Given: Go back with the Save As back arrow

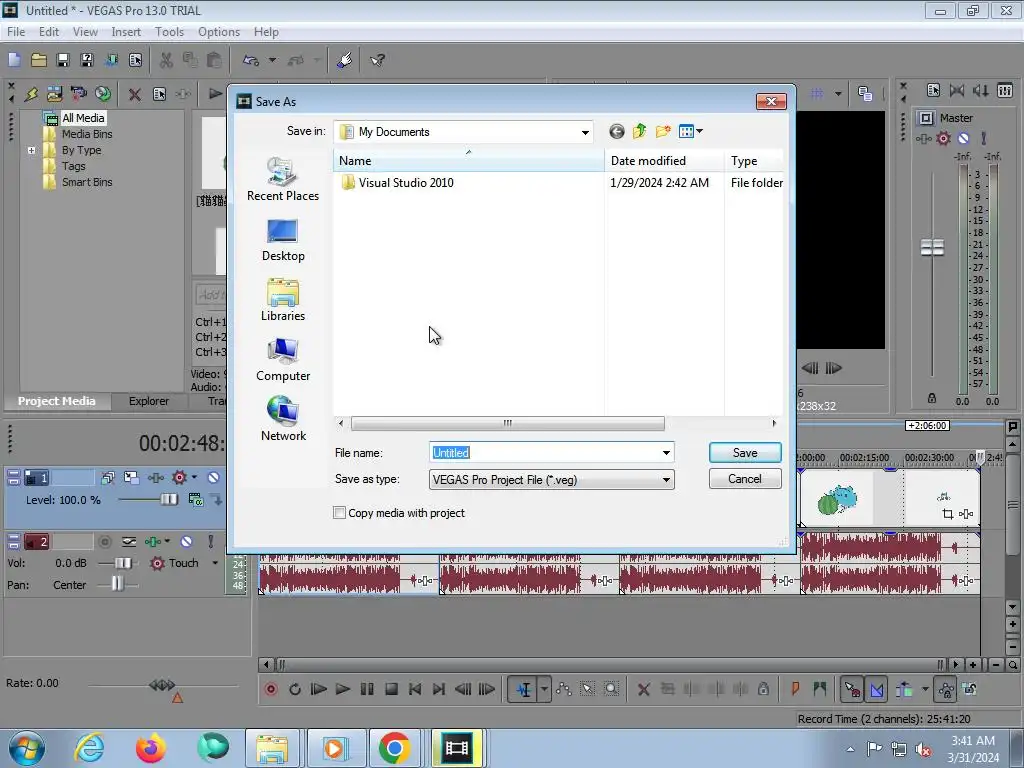Looking at the screenshot, I should pos(616,132).
